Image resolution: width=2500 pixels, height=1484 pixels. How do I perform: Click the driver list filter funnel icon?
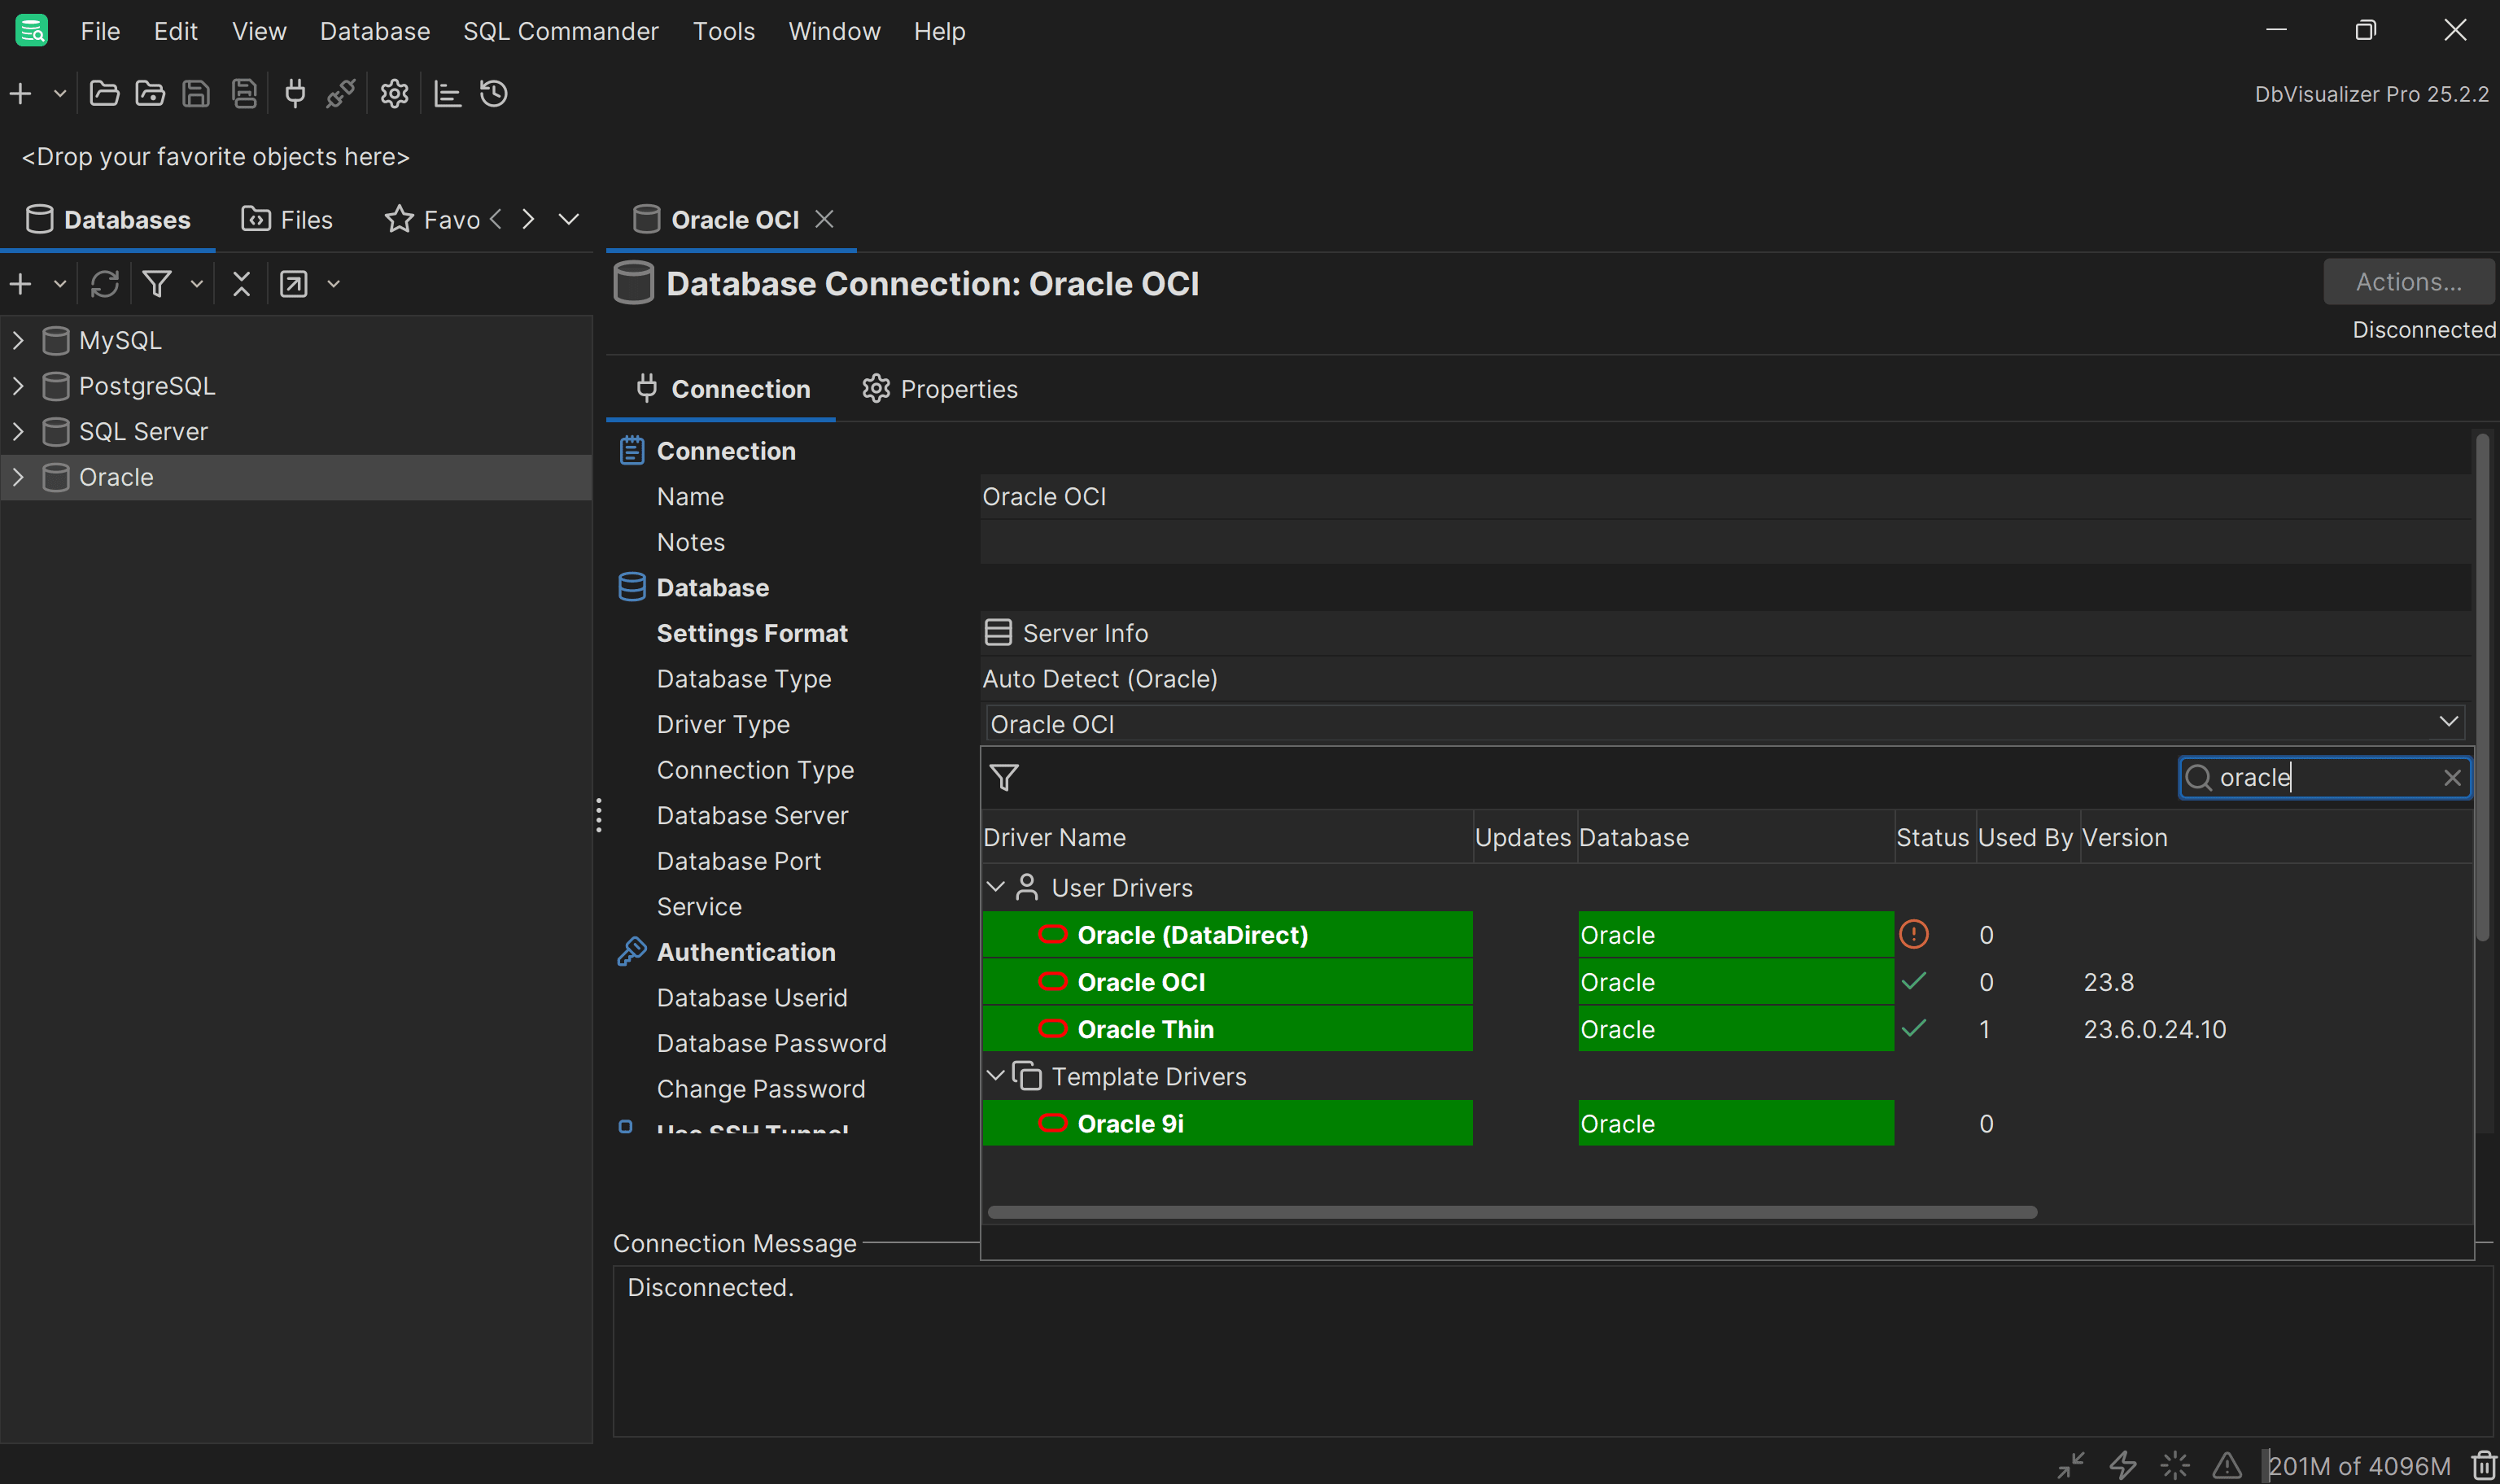1004,778
